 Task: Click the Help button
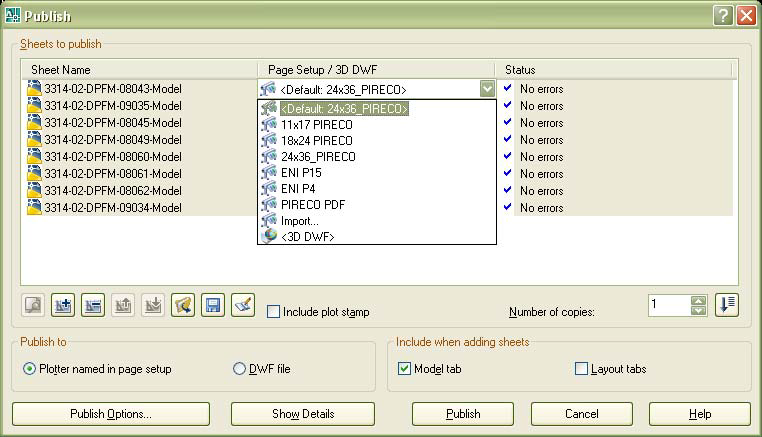point(700,414)
